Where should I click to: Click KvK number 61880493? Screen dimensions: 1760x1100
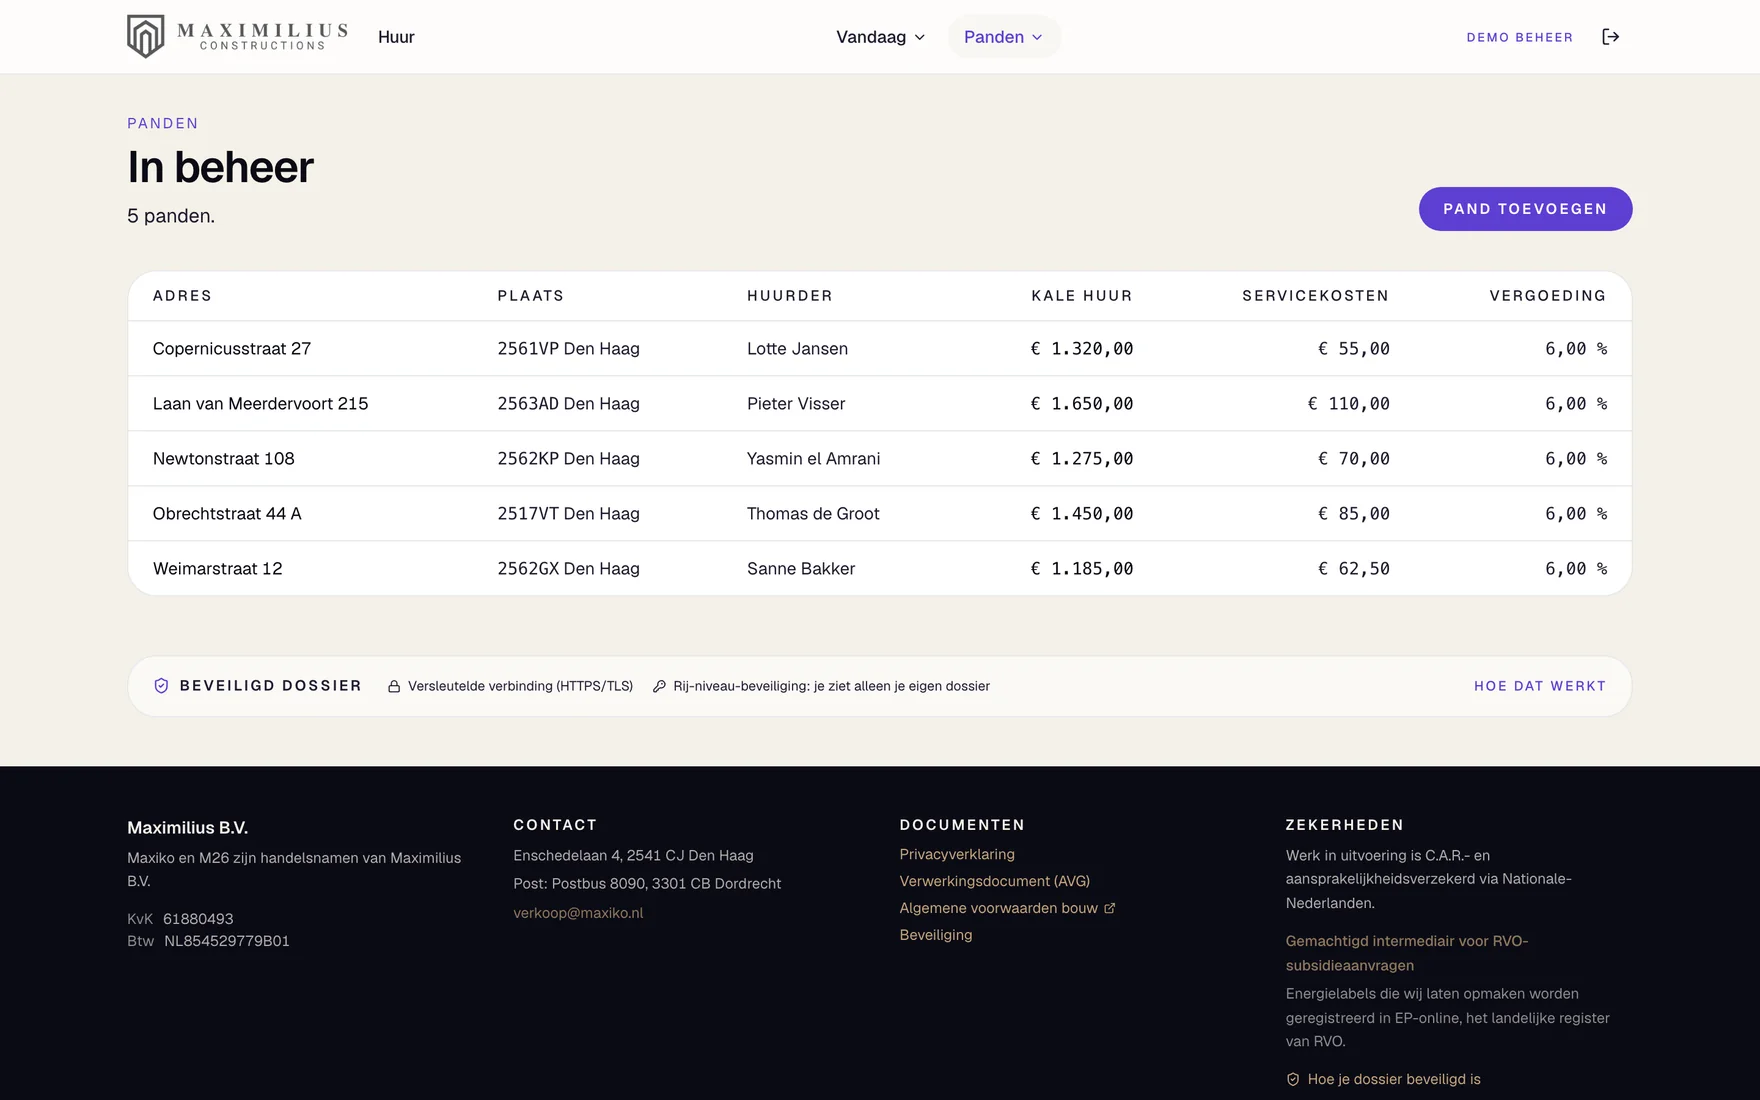coord(198,919)
